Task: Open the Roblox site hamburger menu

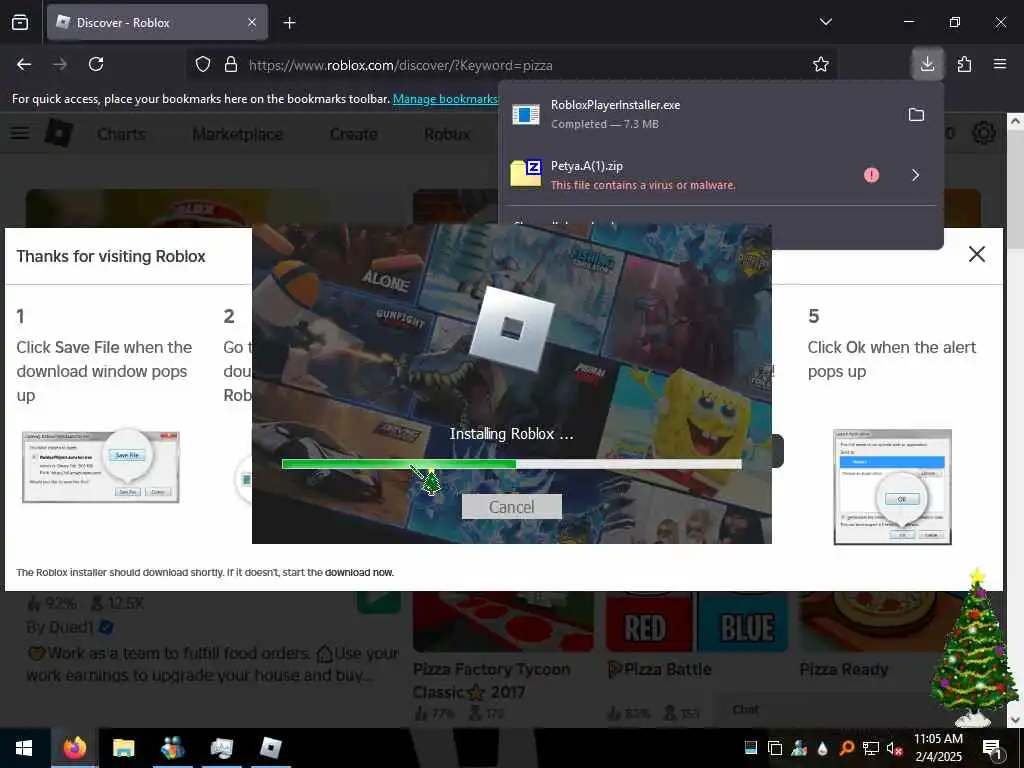Action: [20, 133]
